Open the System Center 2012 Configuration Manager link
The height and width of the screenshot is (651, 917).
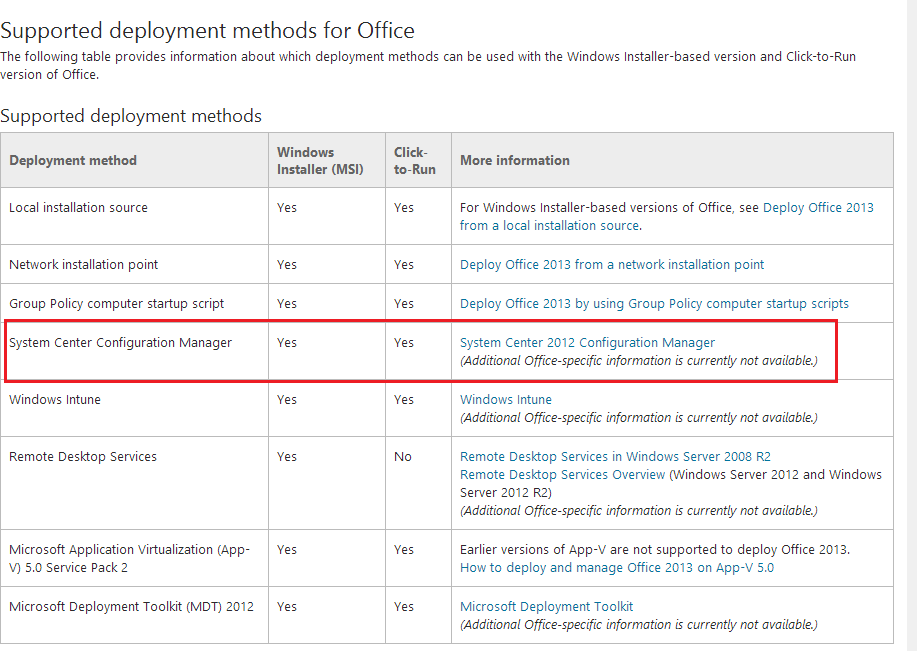pyautogui.click(x=587, y=343)
